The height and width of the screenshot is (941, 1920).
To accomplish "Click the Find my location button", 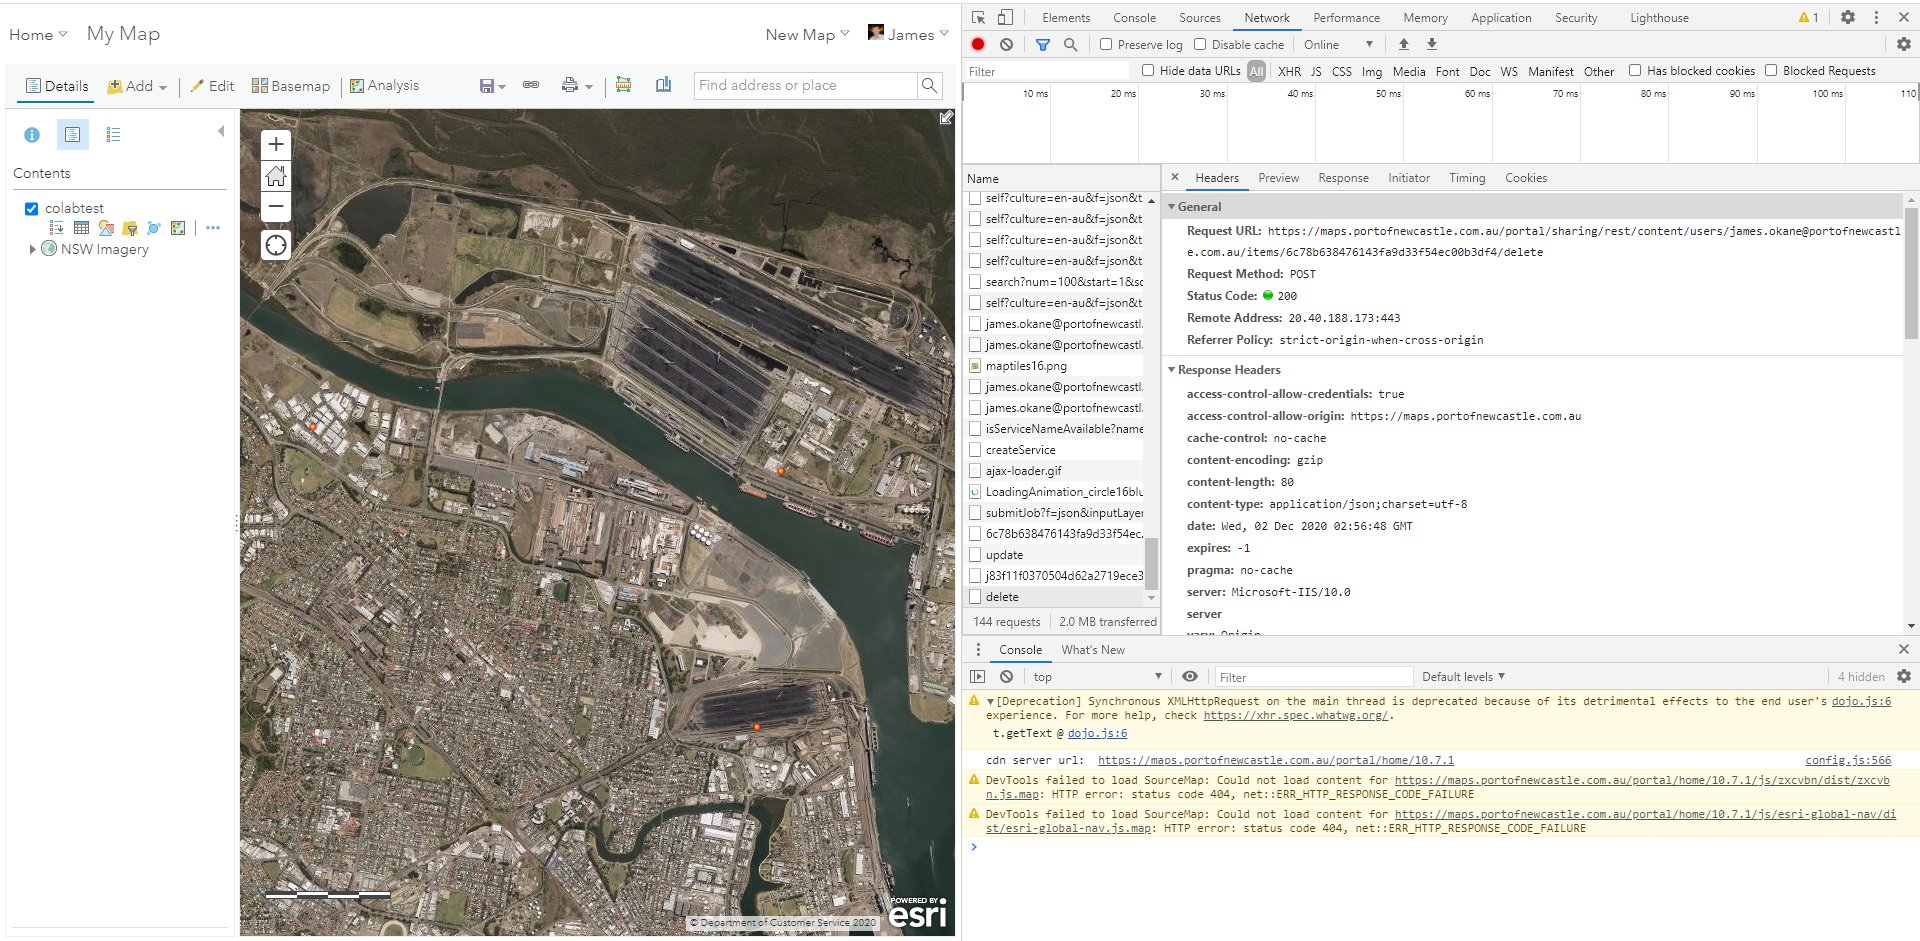I will (x=276, y=245).
